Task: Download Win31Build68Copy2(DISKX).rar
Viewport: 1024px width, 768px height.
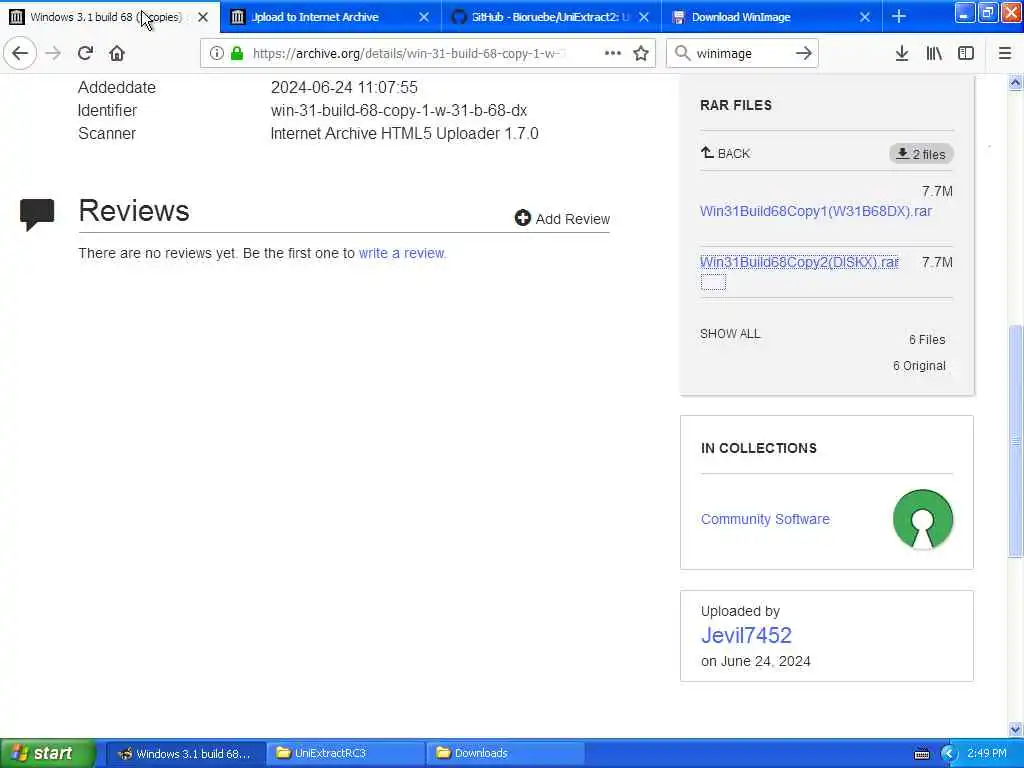Action: (x=799, y=262)
